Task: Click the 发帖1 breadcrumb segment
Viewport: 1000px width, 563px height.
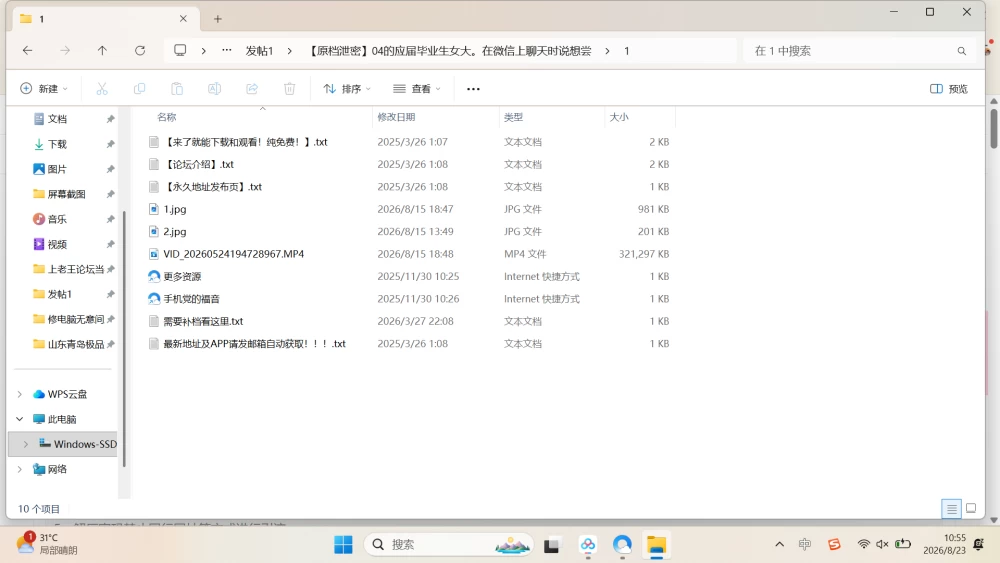Action: click(259, 51)
